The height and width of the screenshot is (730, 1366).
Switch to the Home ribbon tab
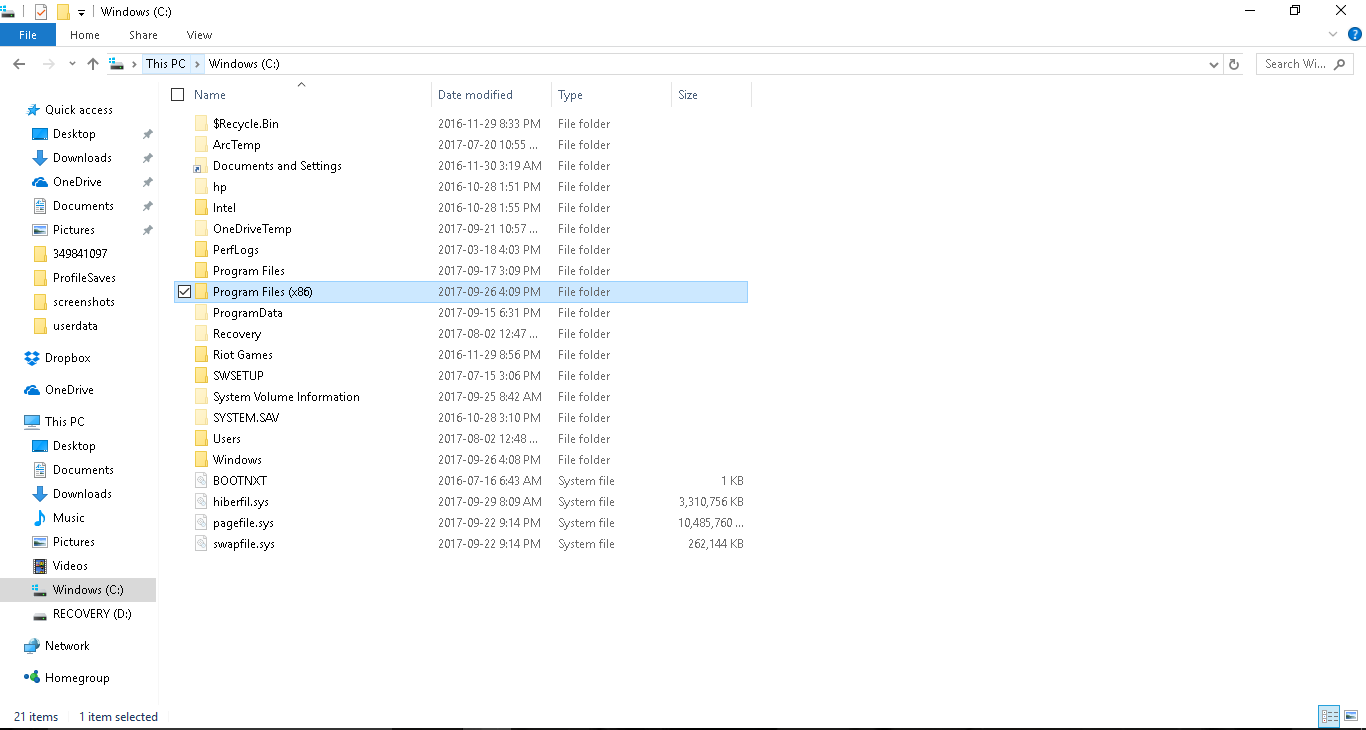pyautogui.click(x=85, y=35)
